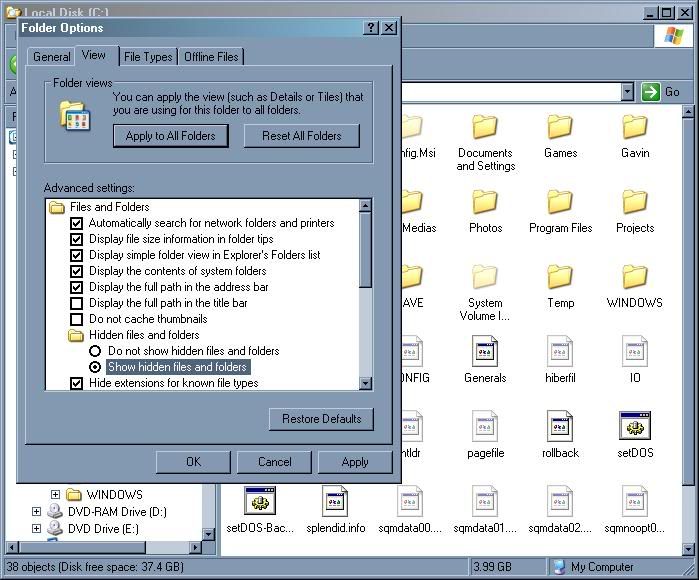Uncheck Display the full path in address bar

tap(77, 287)
